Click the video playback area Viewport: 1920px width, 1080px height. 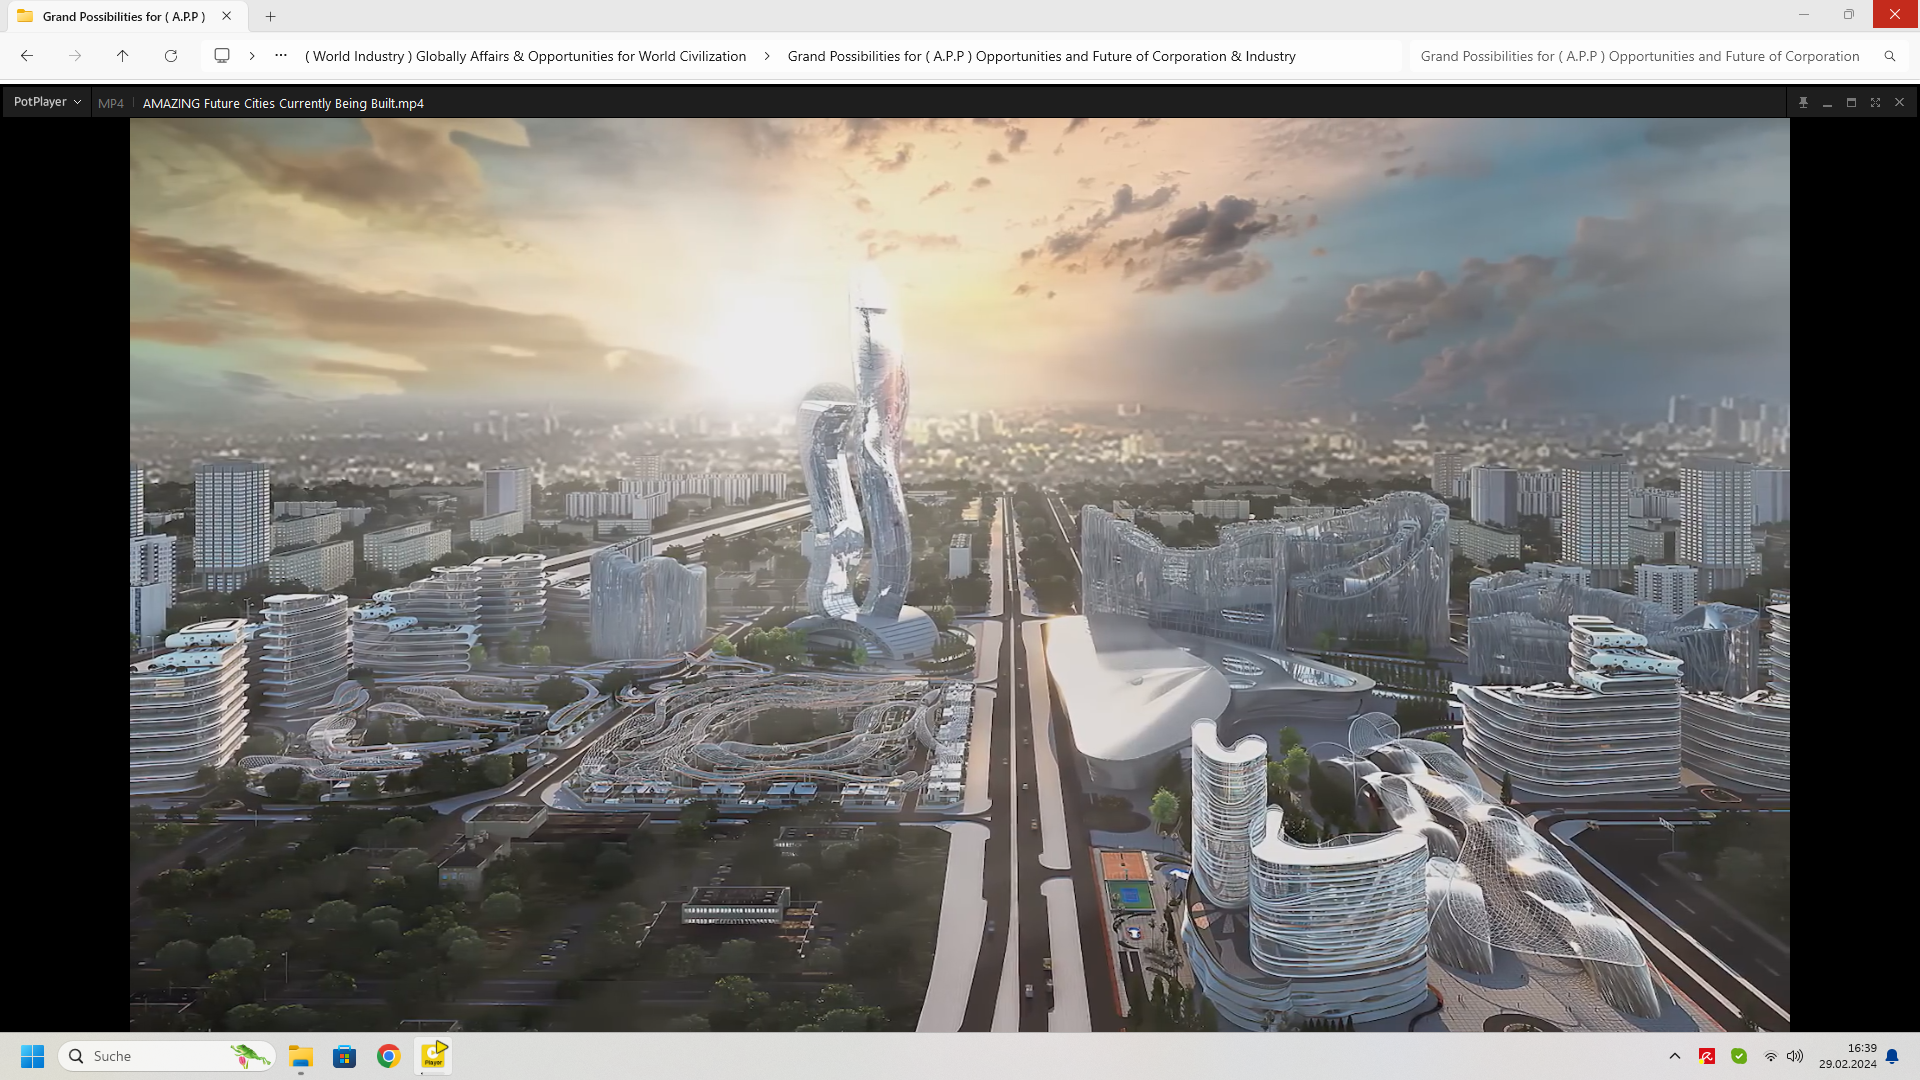pos(960,575)
